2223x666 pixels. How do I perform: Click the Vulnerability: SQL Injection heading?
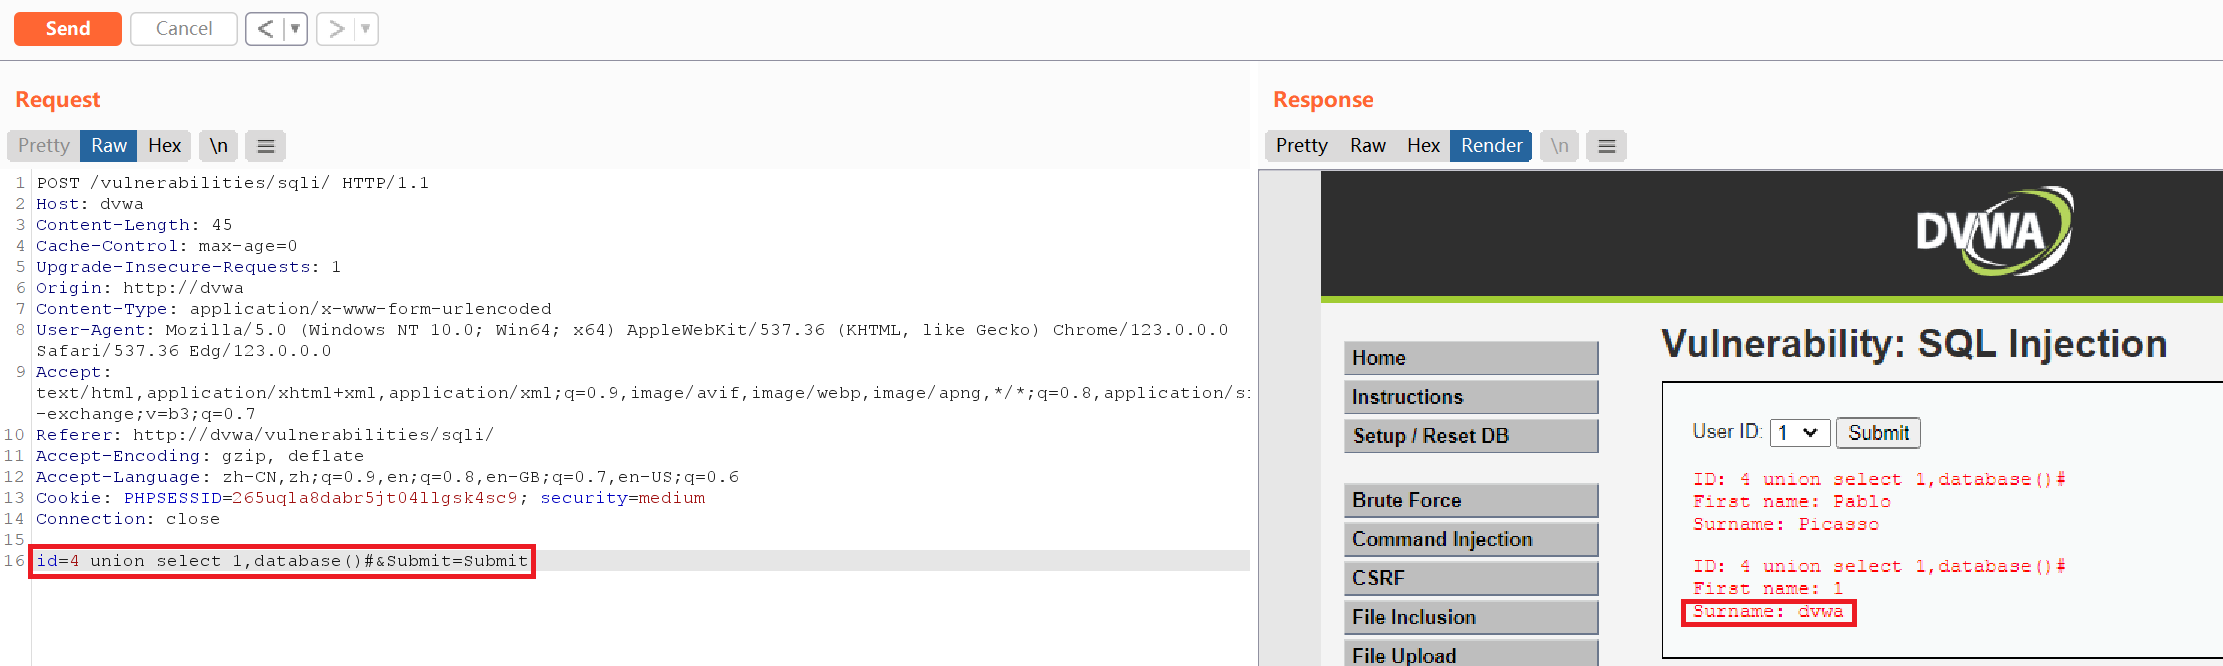coord(1914,344)
